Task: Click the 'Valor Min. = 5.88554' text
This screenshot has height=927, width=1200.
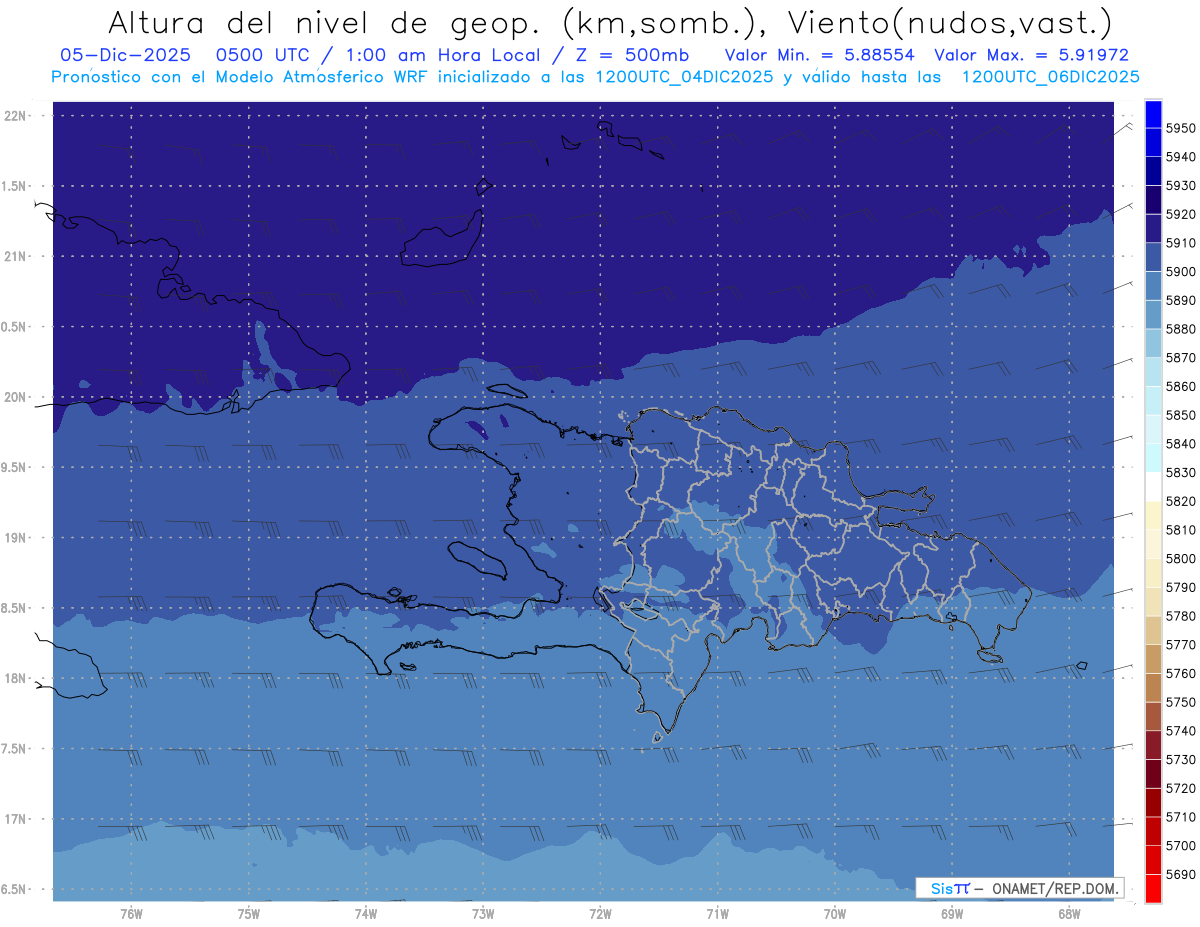Action: coord(819,56)
